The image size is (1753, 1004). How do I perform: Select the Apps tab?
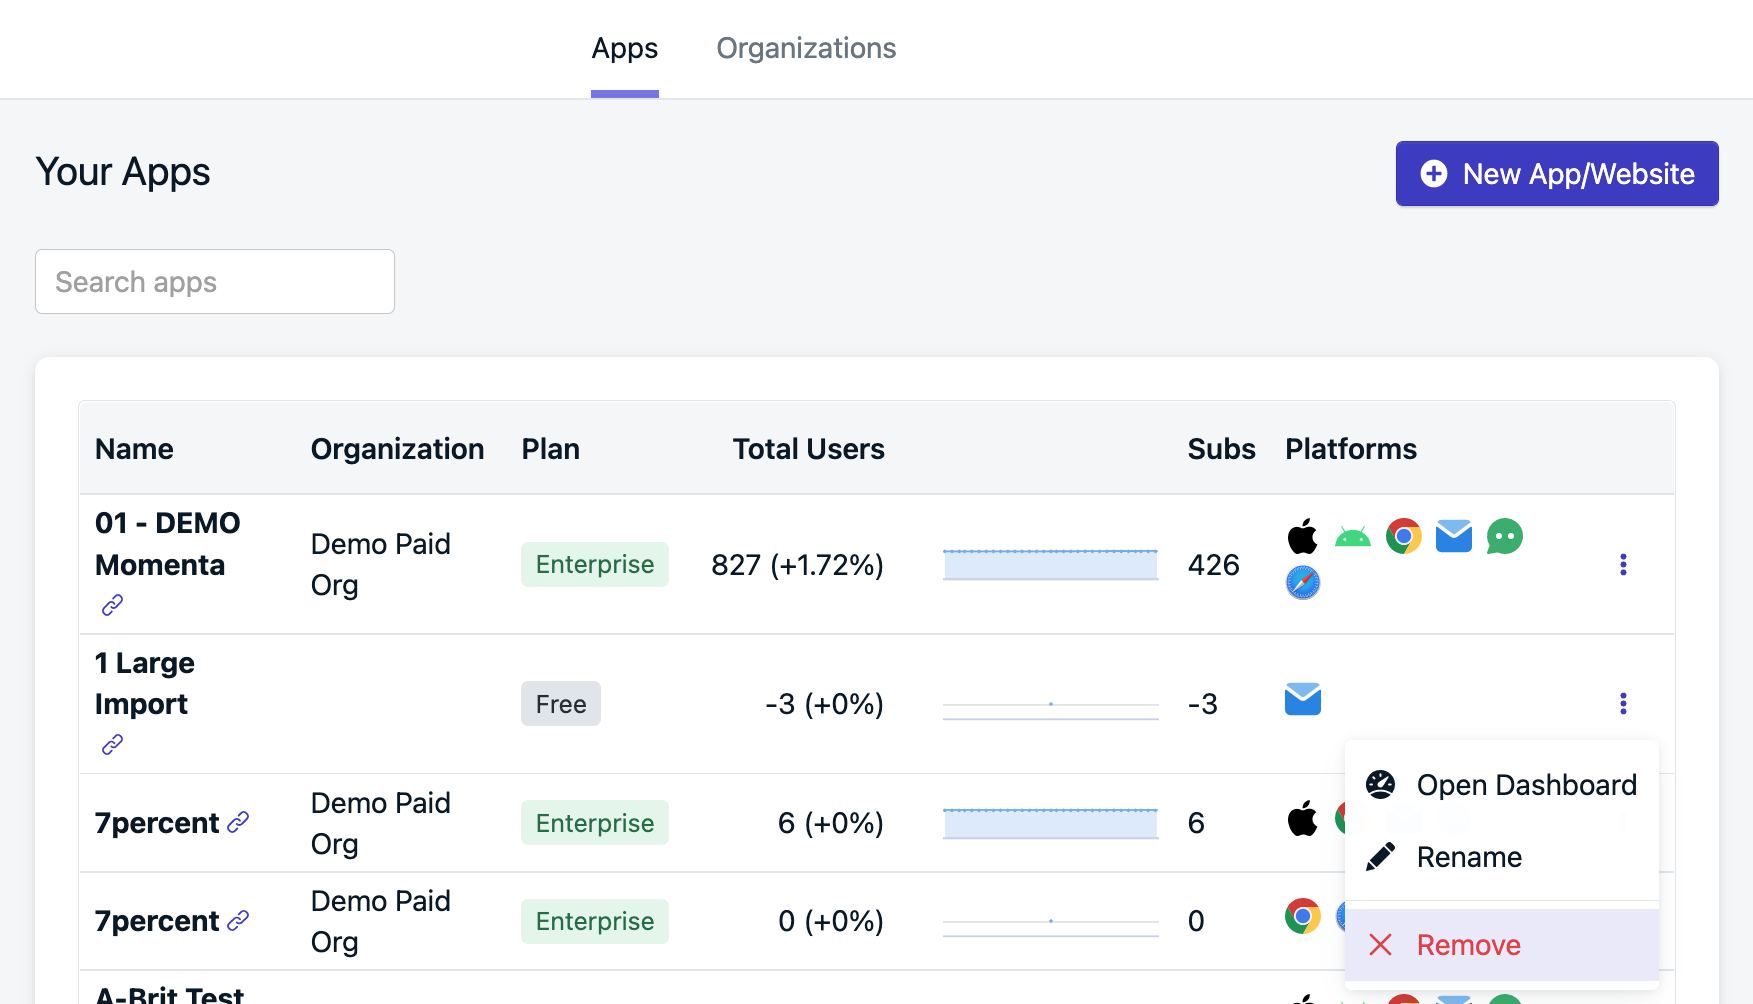pos(624,48)
